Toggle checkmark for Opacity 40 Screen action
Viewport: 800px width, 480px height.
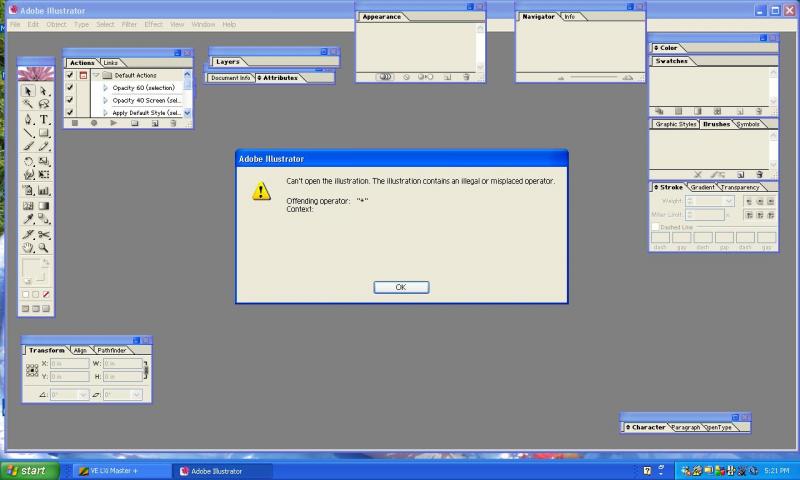[70, 100]
